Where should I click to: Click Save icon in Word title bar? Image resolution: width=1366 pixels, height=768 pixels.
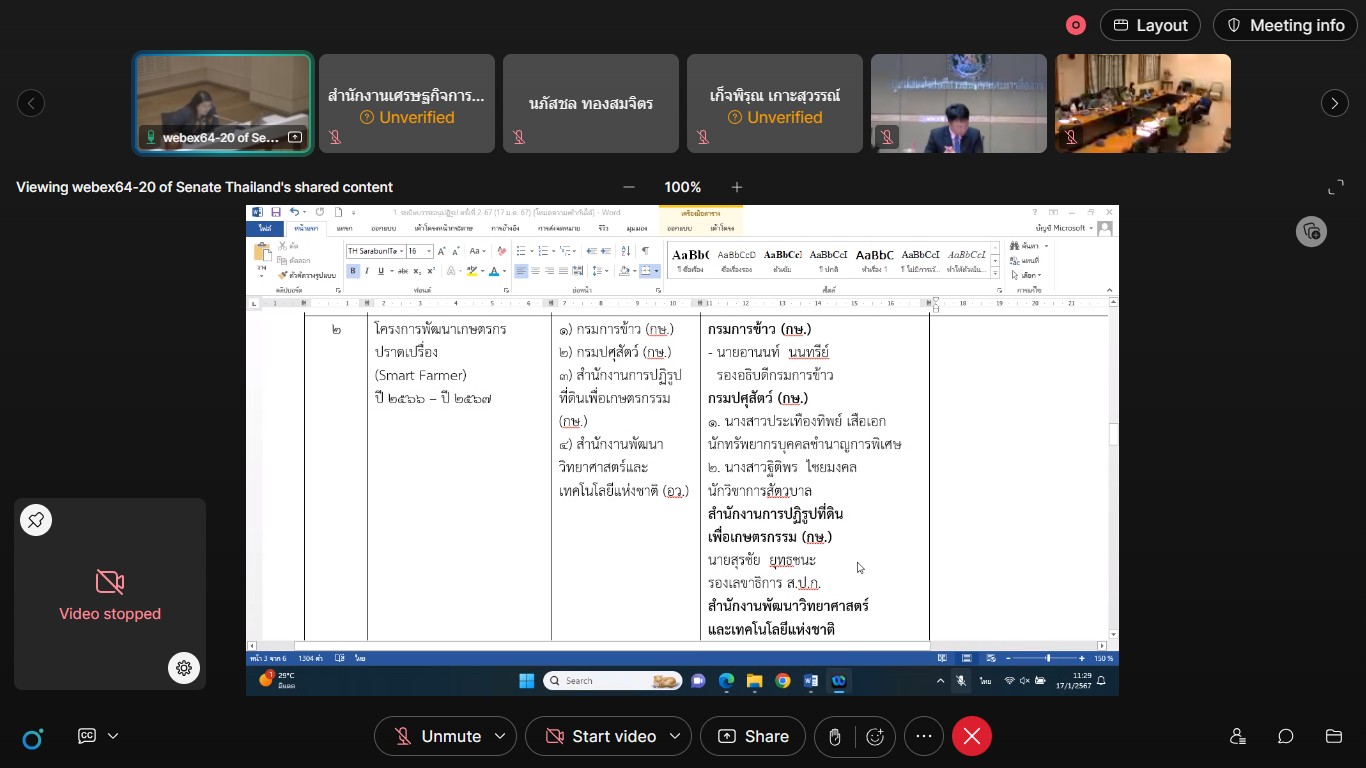click(276, 212)
